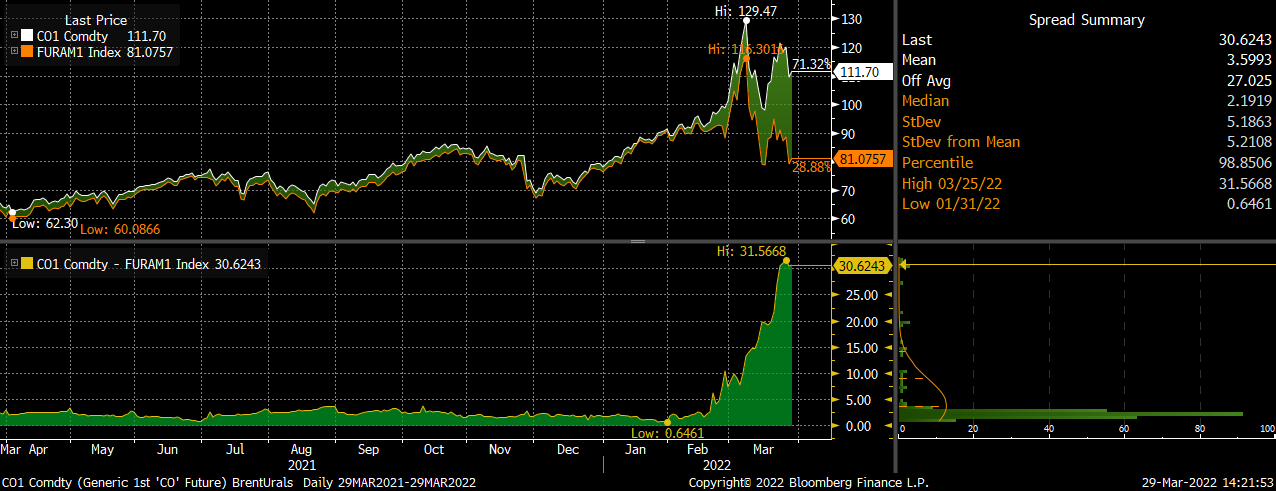This screenshot has height=491, width=1276.
Task: Click the orange 81.0757 price tag on axis
Action: pos(859,158)
